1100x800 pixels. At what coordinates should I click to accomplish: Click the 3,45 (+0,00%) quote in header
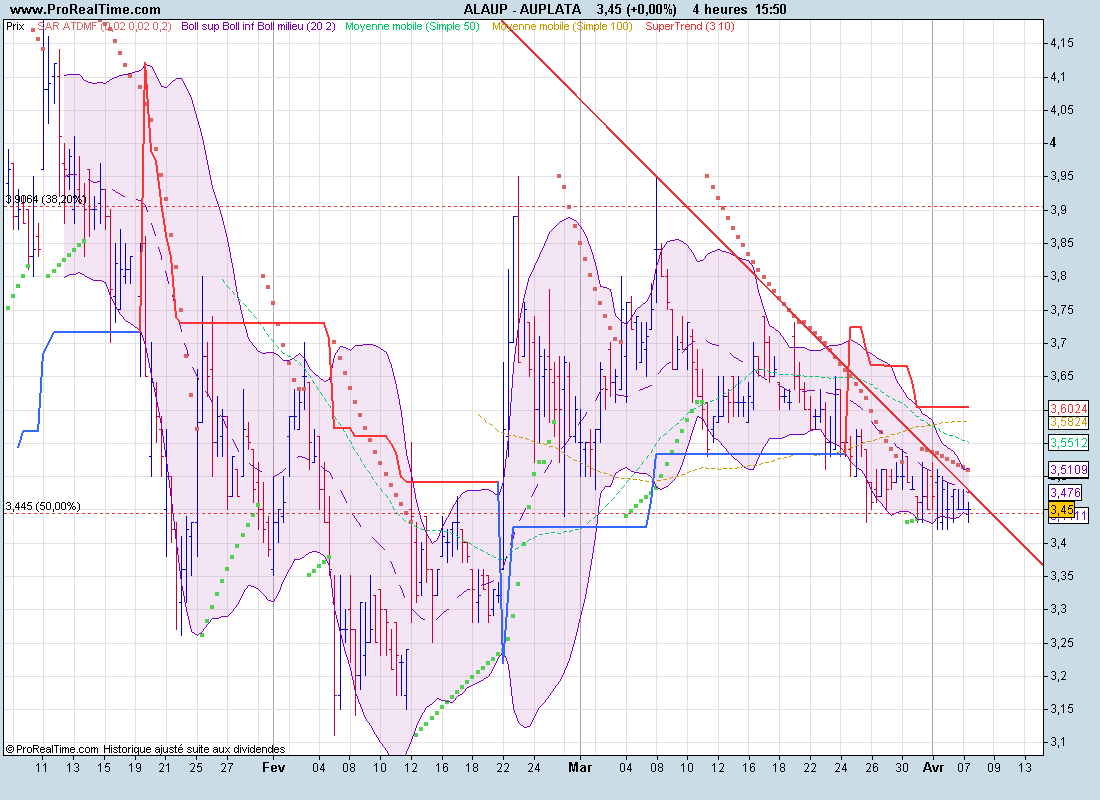[x=636, y=9]
